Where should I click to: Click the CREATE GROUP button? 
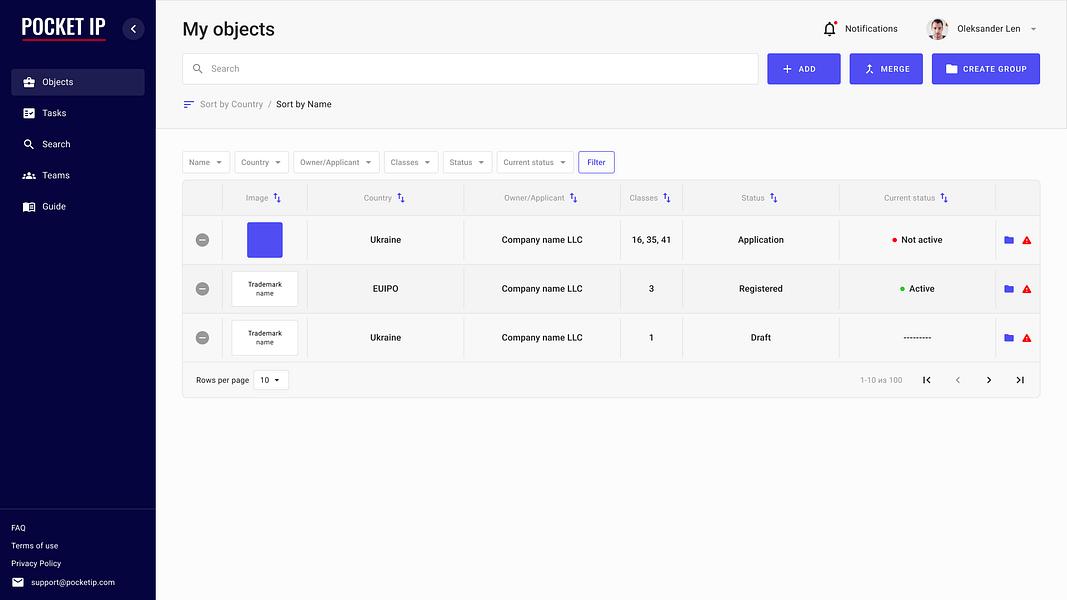point(985,69)
